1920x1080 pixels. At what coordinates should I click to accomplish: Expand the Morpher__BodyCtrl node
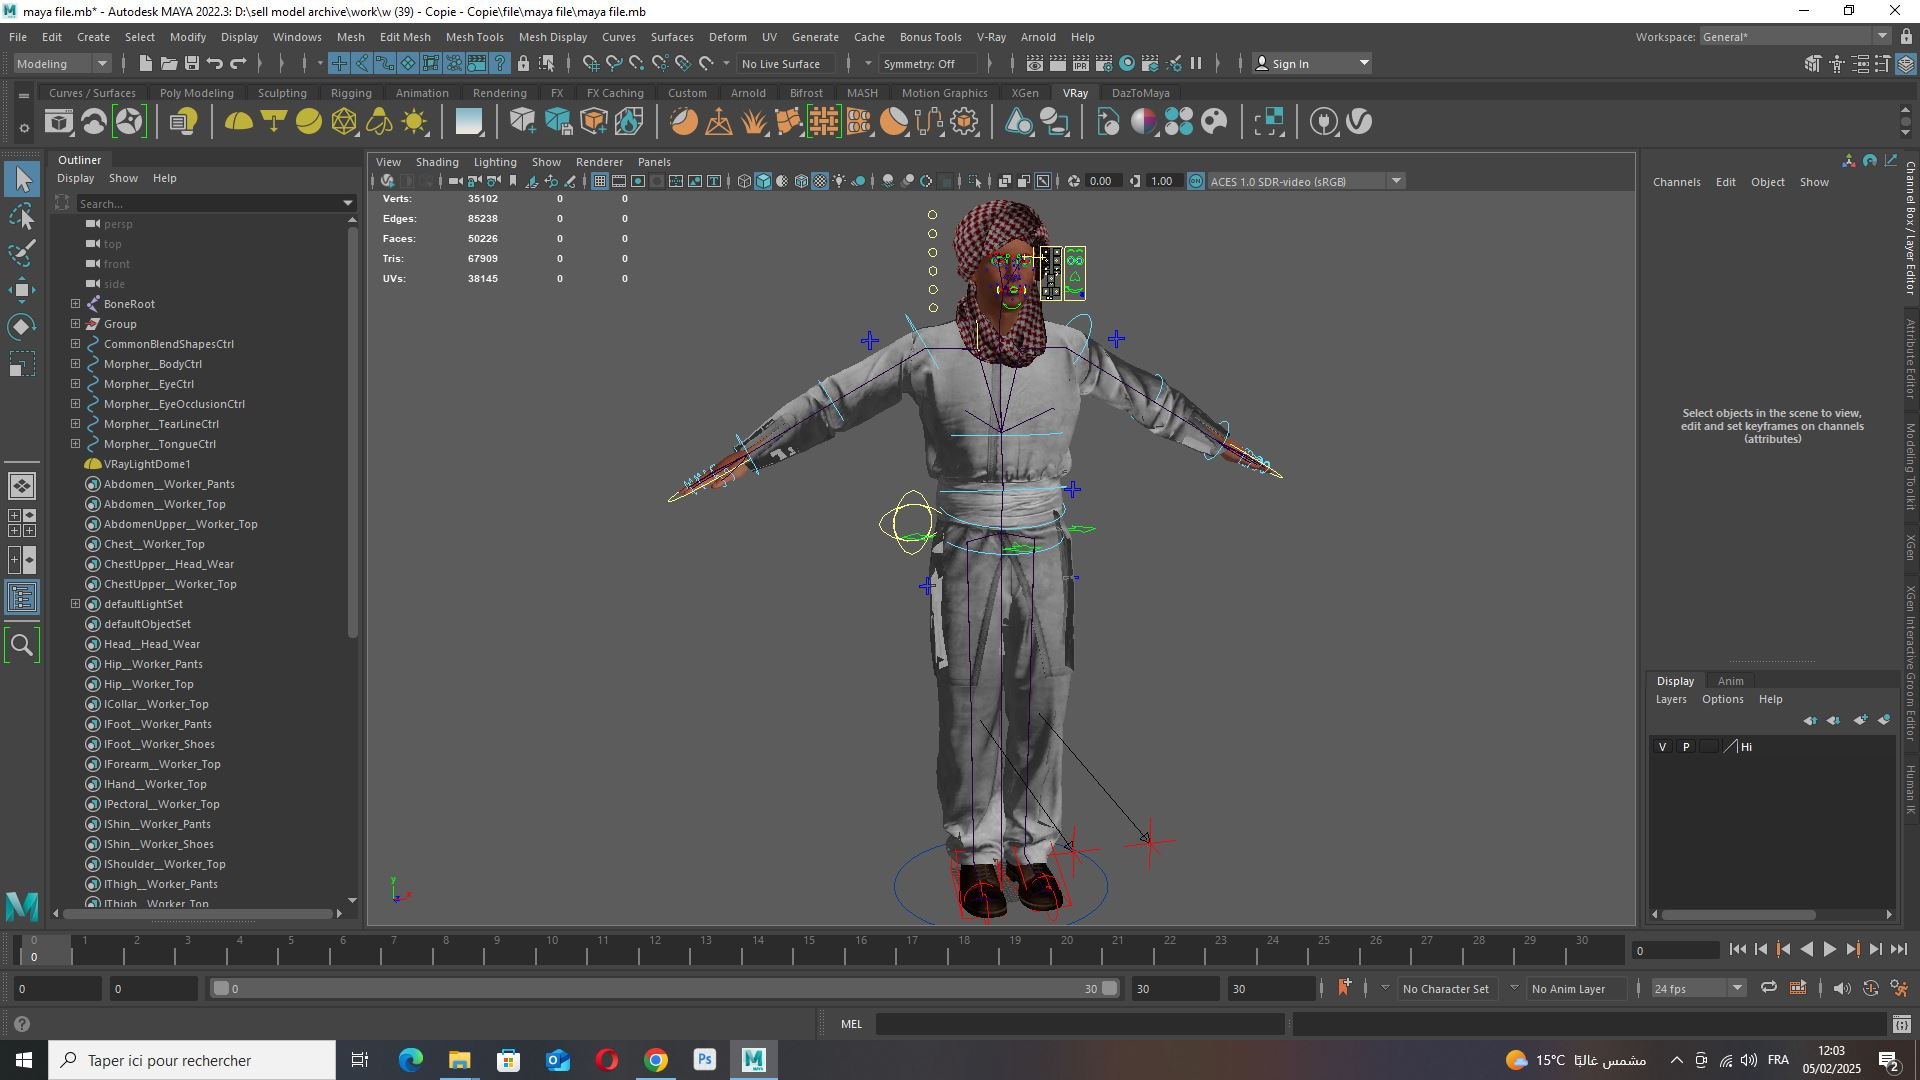tap(75, 364)
